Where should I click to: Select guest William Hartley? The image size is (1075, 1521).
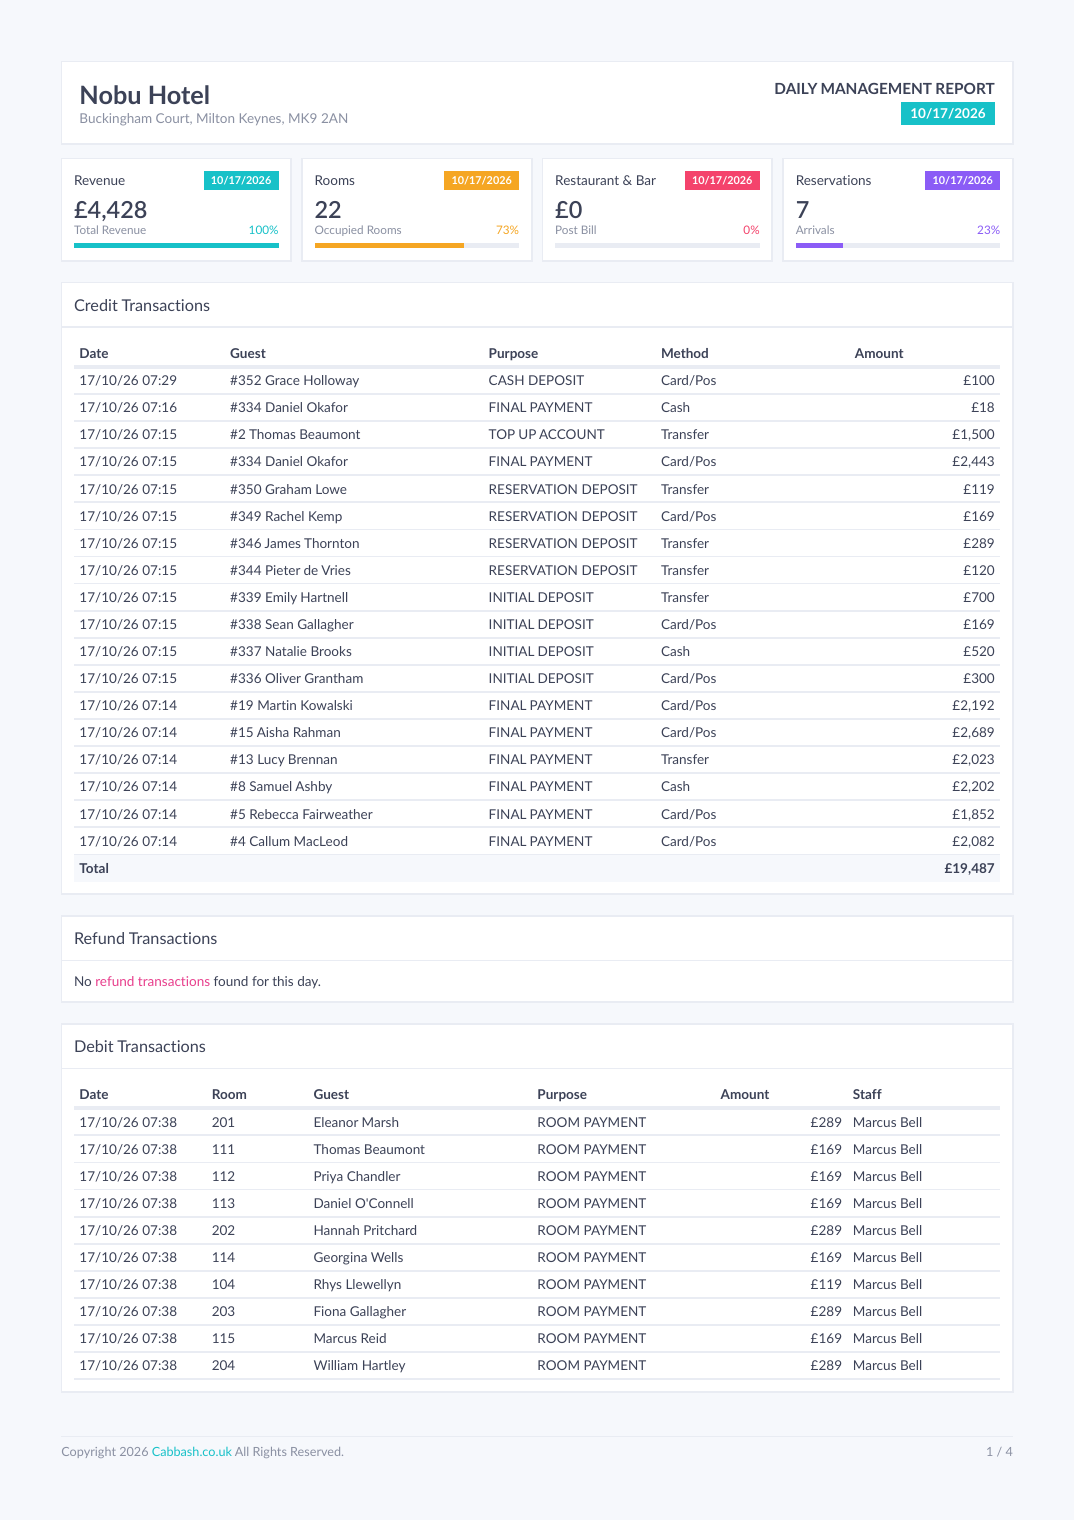(360, 1366)
